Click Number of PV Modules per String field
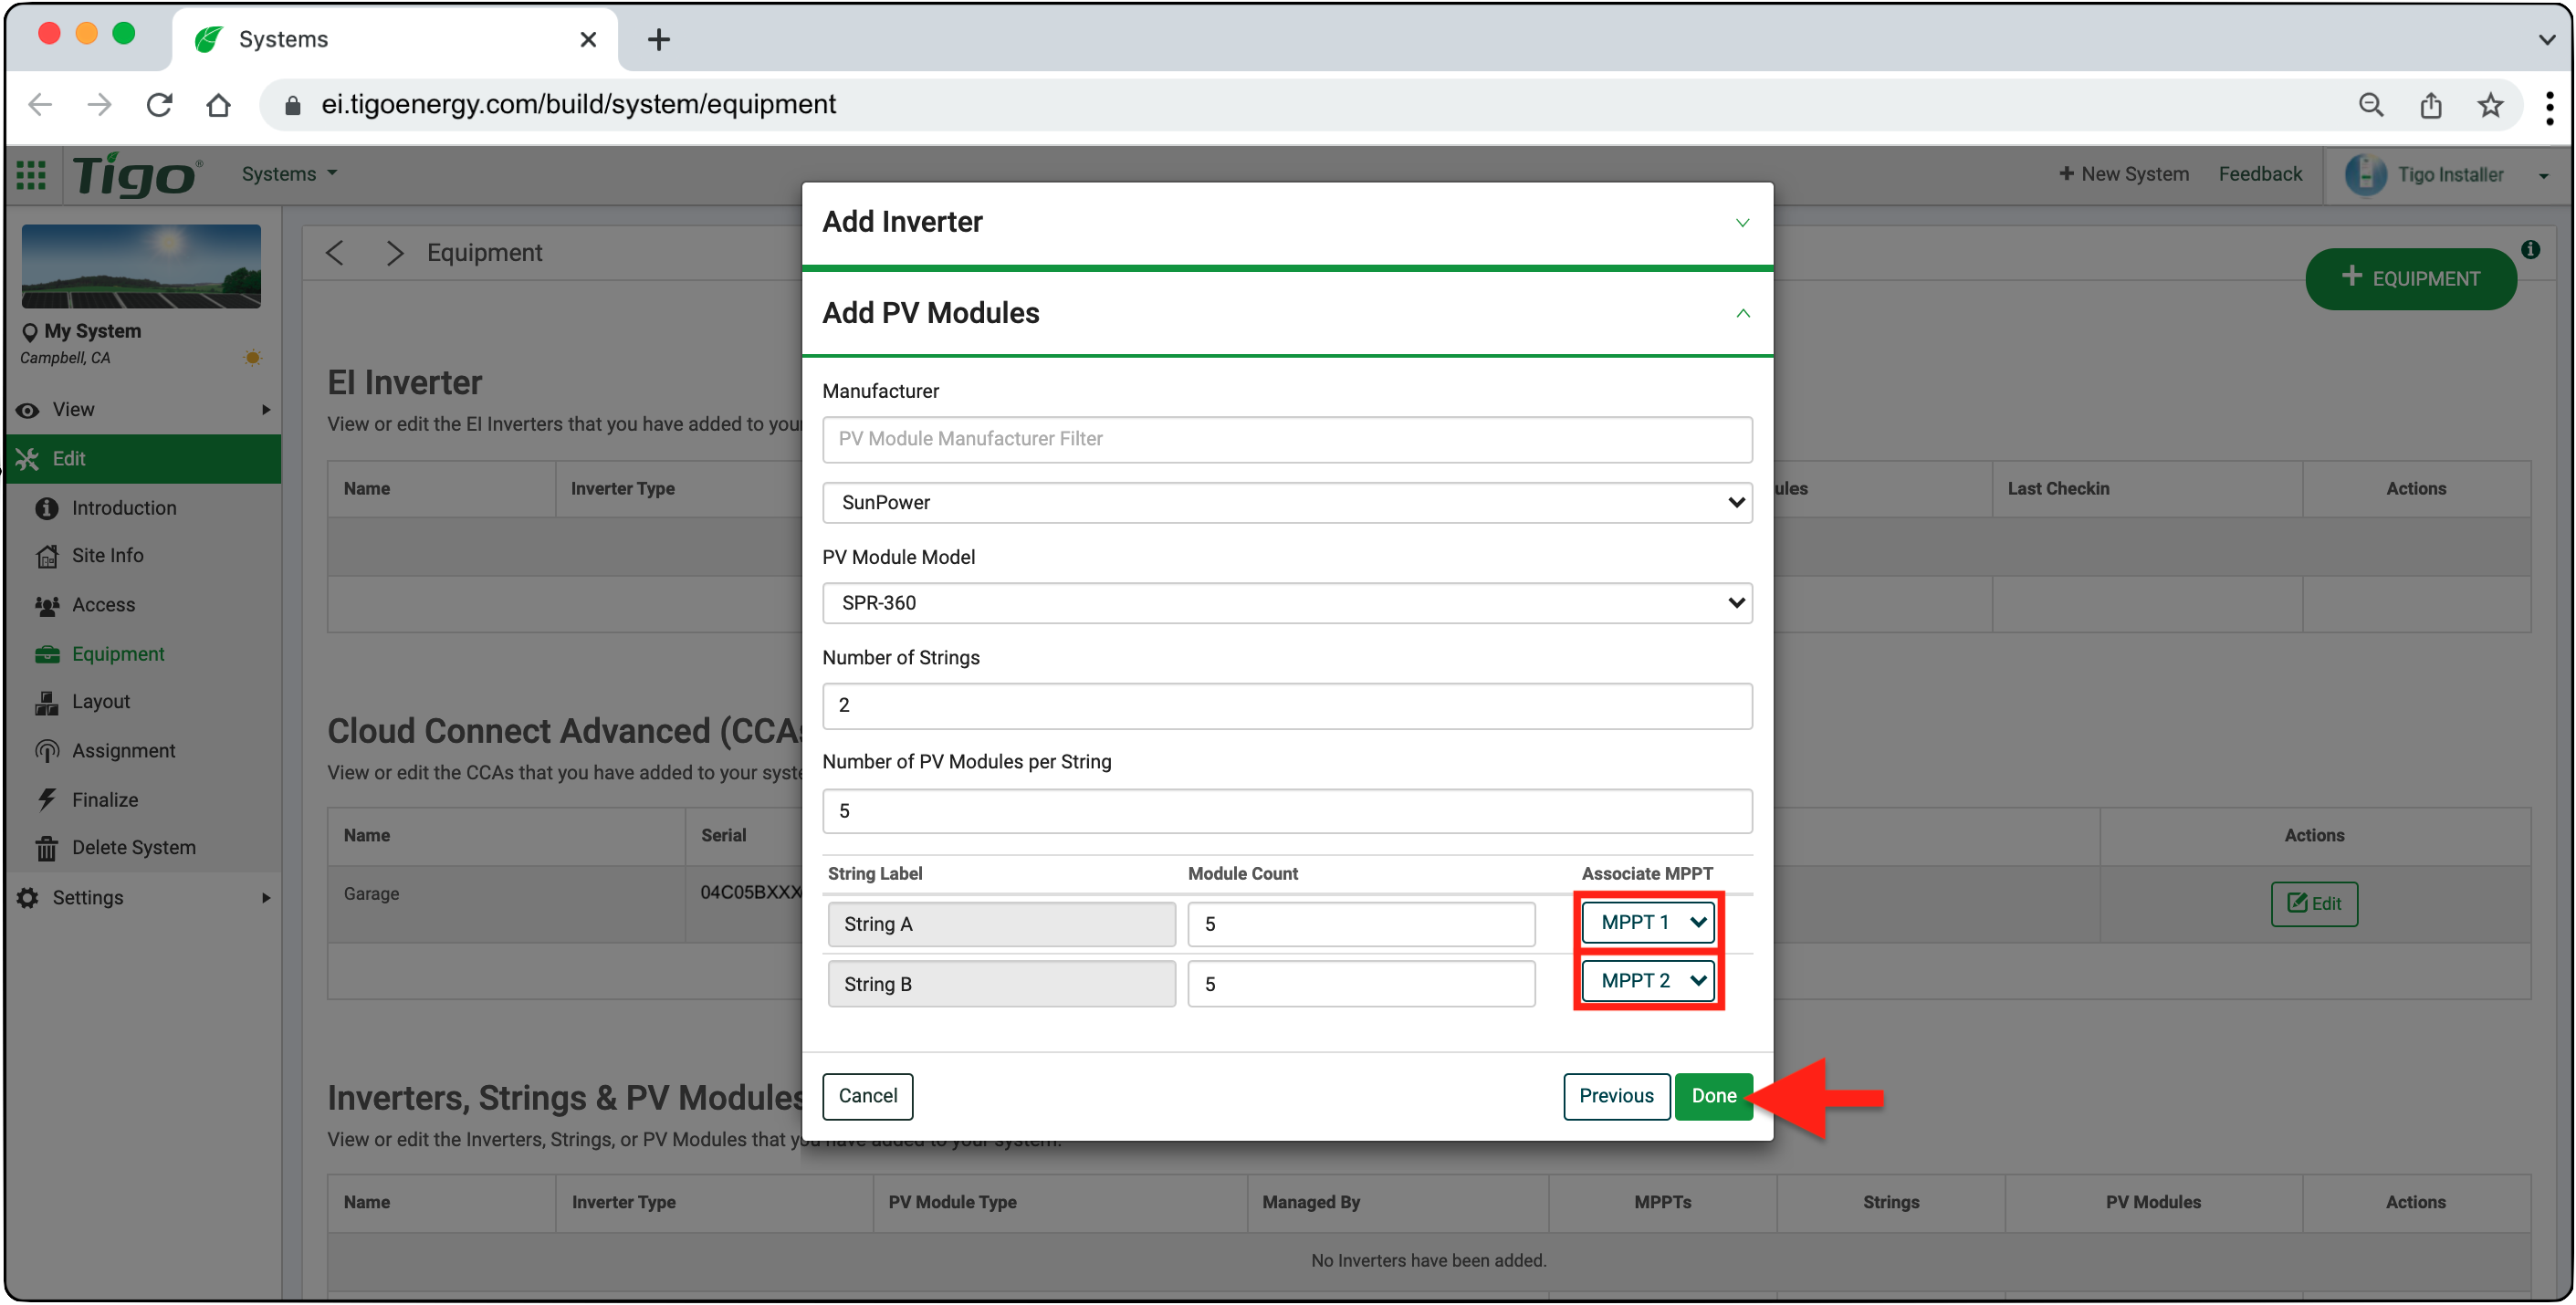2576x1305 pixels. tap(1286, 810)
